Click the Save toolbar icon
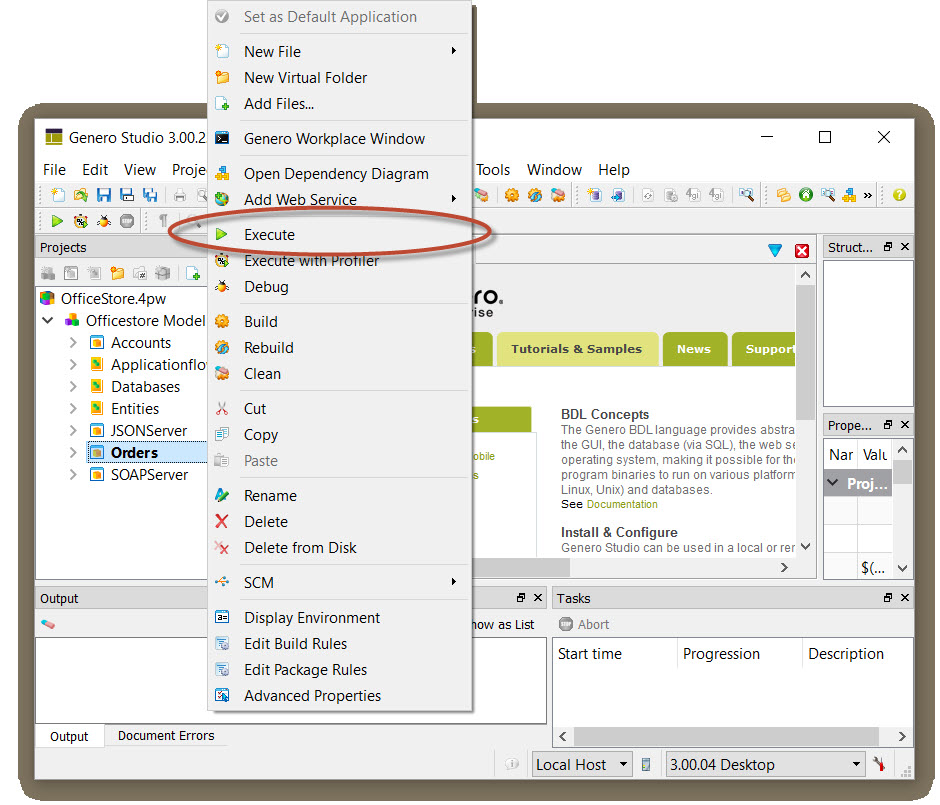This screenshot has height=805, width=940. click(104, 195)
